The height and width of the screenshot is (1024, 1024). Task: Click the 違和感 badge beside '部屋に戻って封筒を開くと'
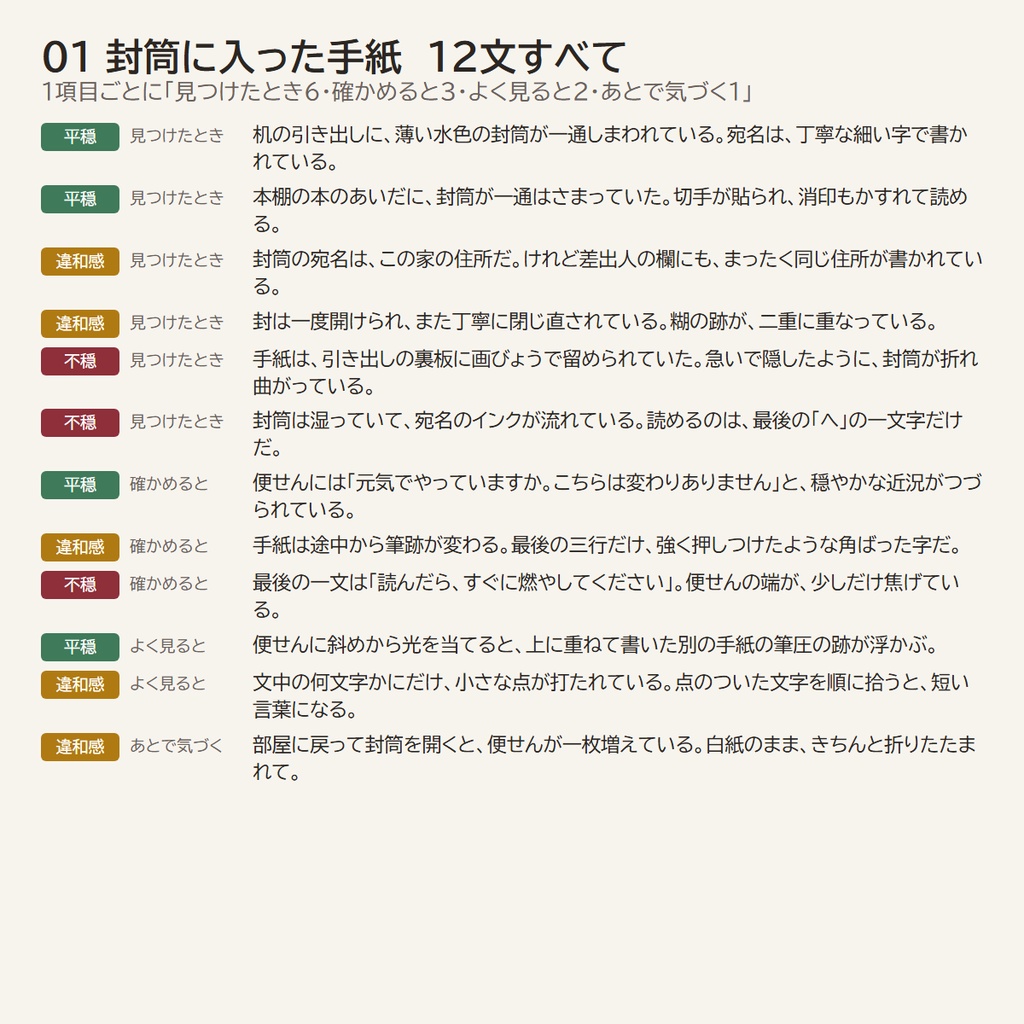click(80, 746)
